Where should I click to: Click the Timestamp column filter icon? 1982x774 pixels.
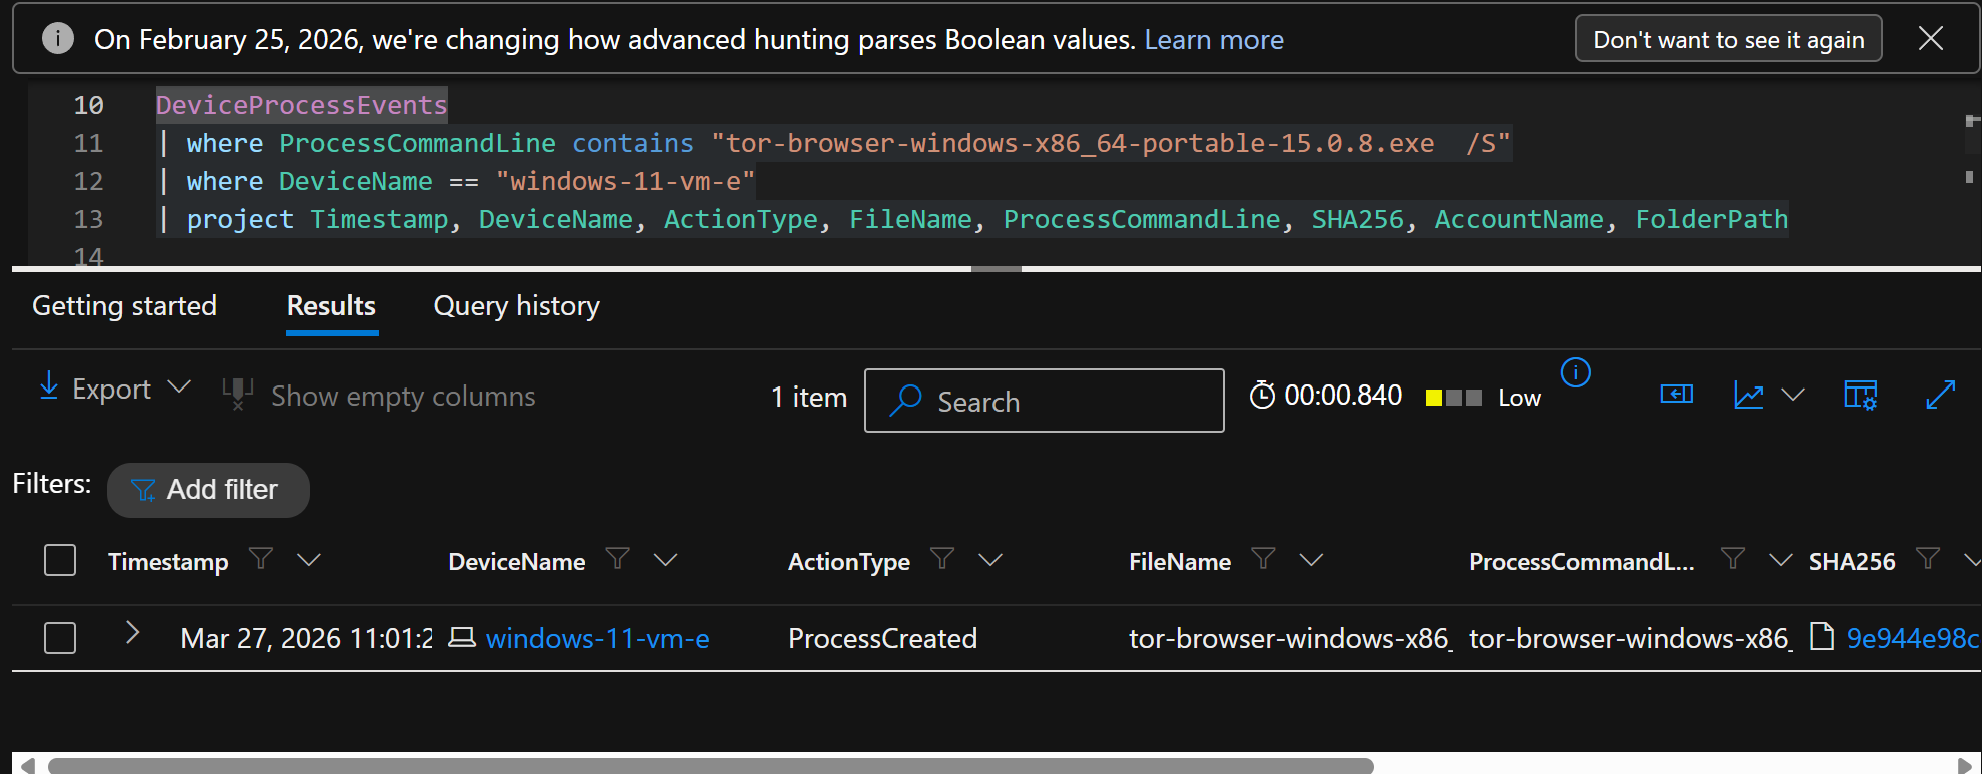point(261,559)
